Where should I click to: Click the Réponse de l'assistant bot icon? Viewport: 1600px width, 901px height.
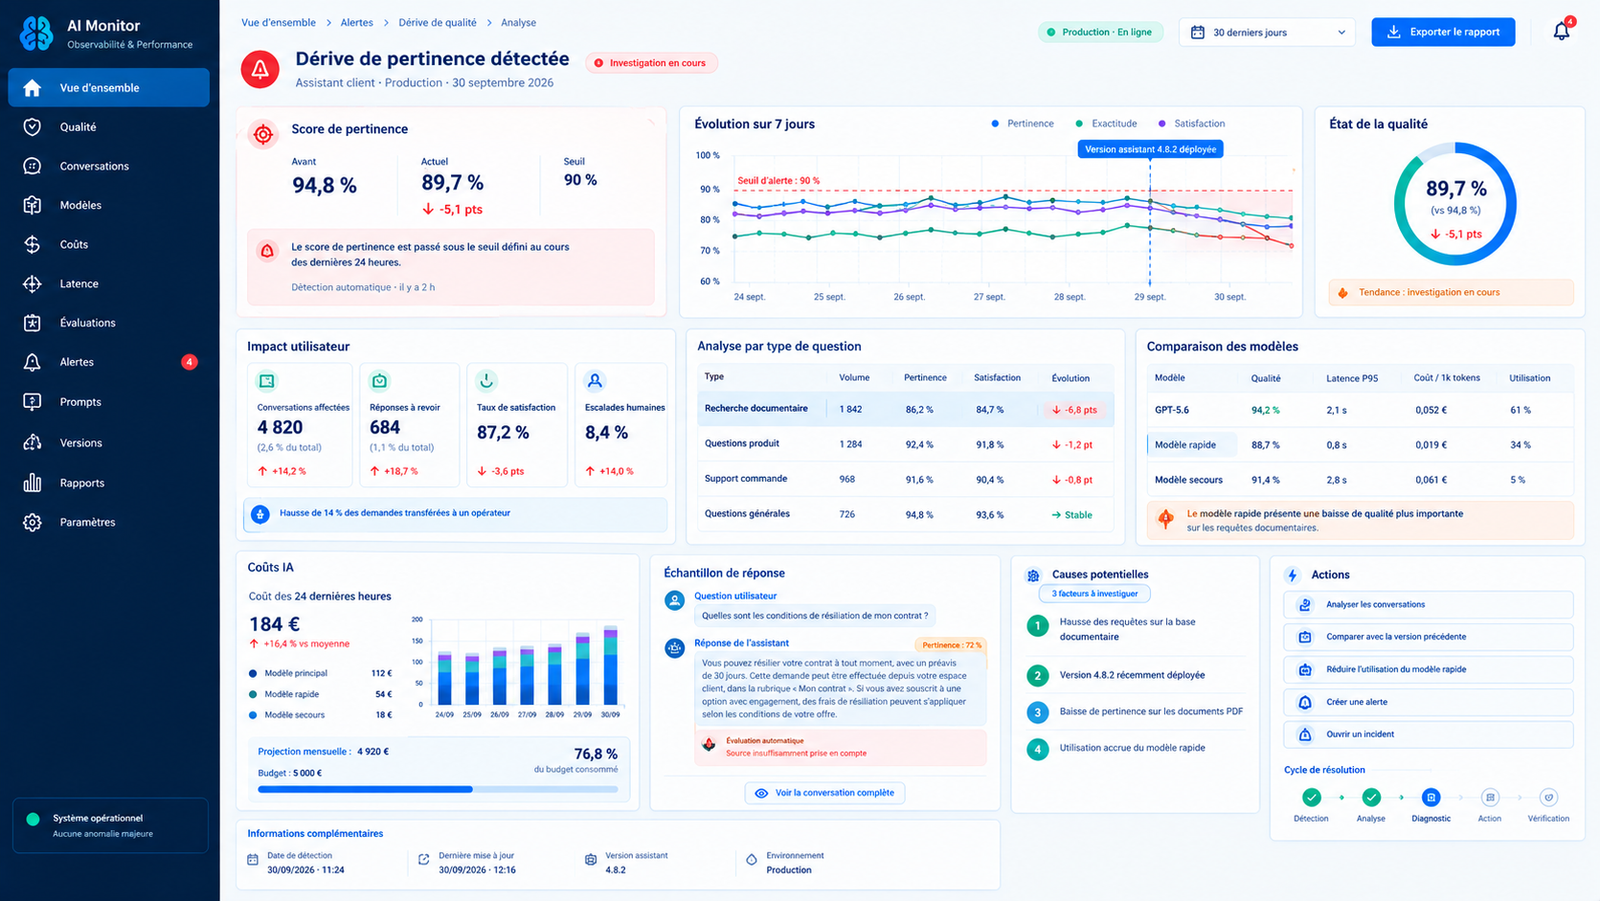(675, 648)
